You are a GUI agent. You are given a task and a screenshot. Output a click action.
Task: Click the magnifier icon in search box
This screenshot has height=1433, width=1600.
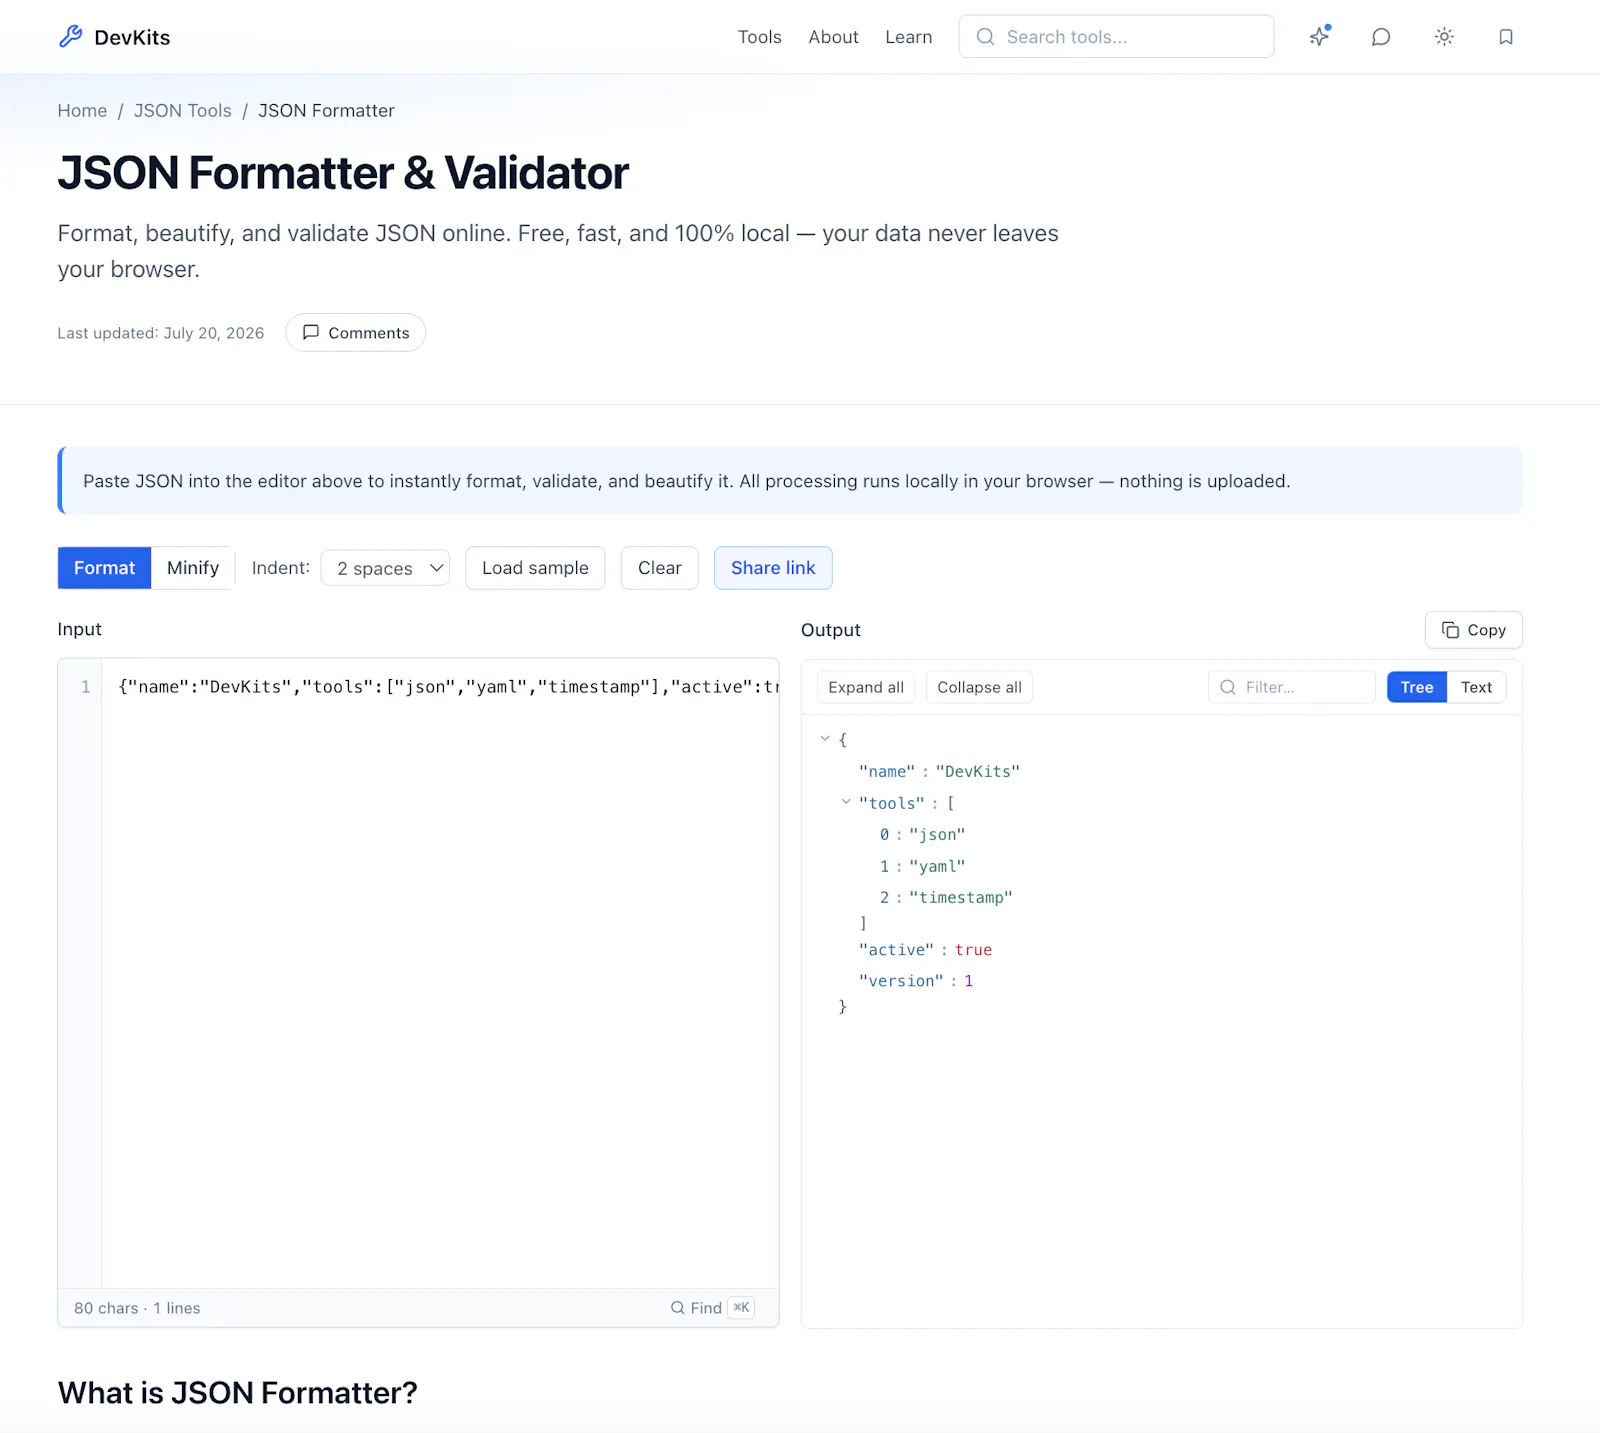(x=985, y=37)
